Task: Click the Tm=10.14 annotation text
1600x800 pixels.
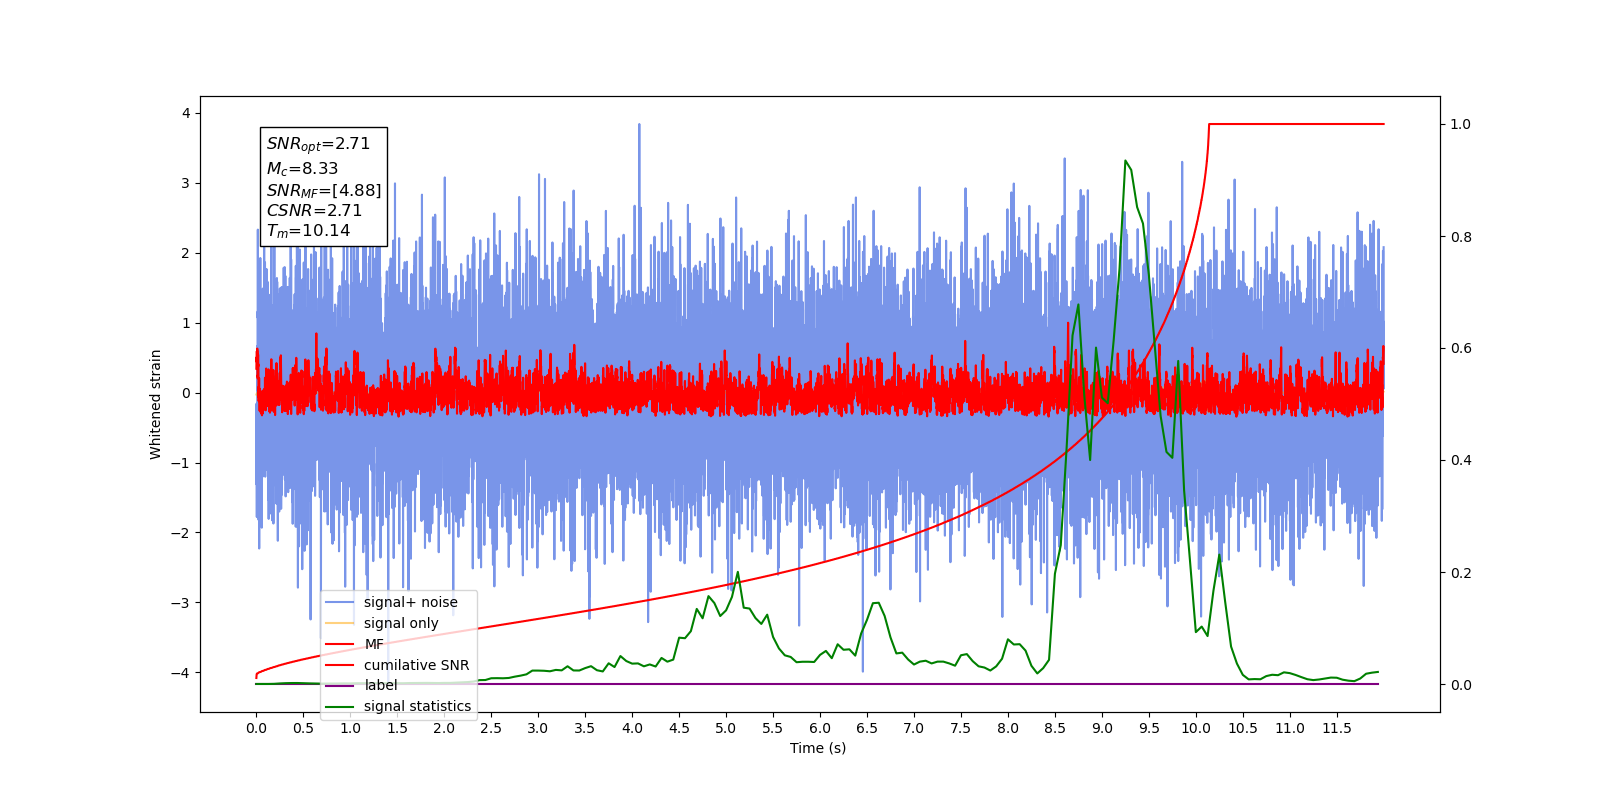Action: (x=308, y=231)
